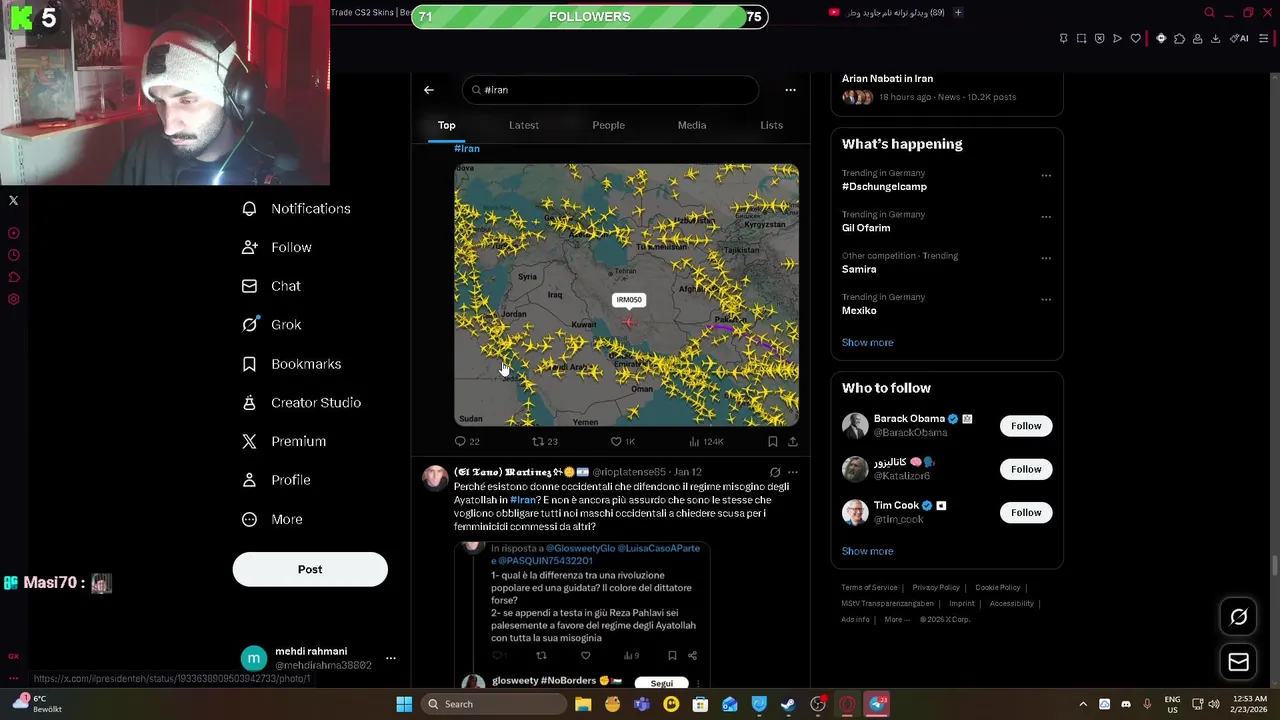Open options for #Dschungelcamp trend

click(1046, 176)
